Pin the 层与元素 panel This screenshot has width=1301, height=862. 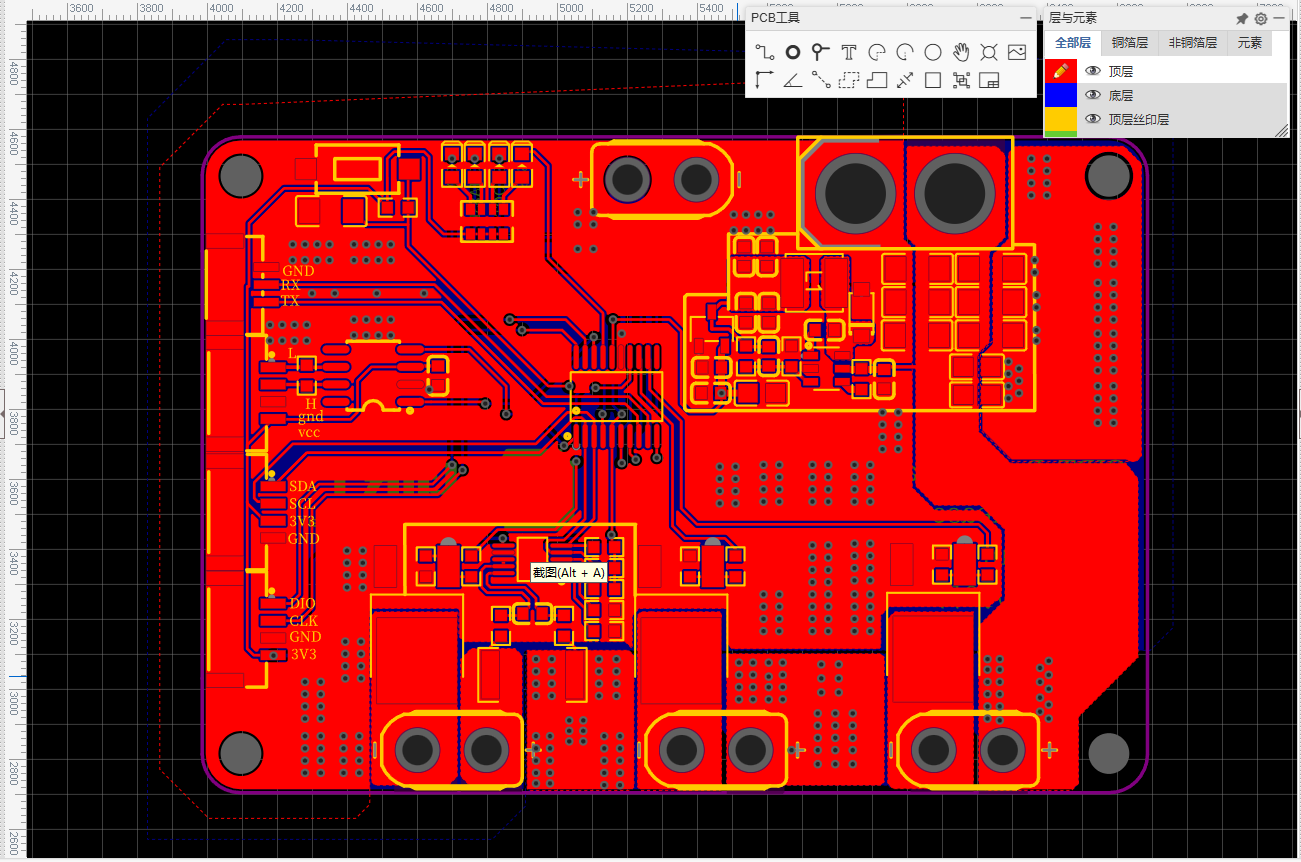[1242, 18]
